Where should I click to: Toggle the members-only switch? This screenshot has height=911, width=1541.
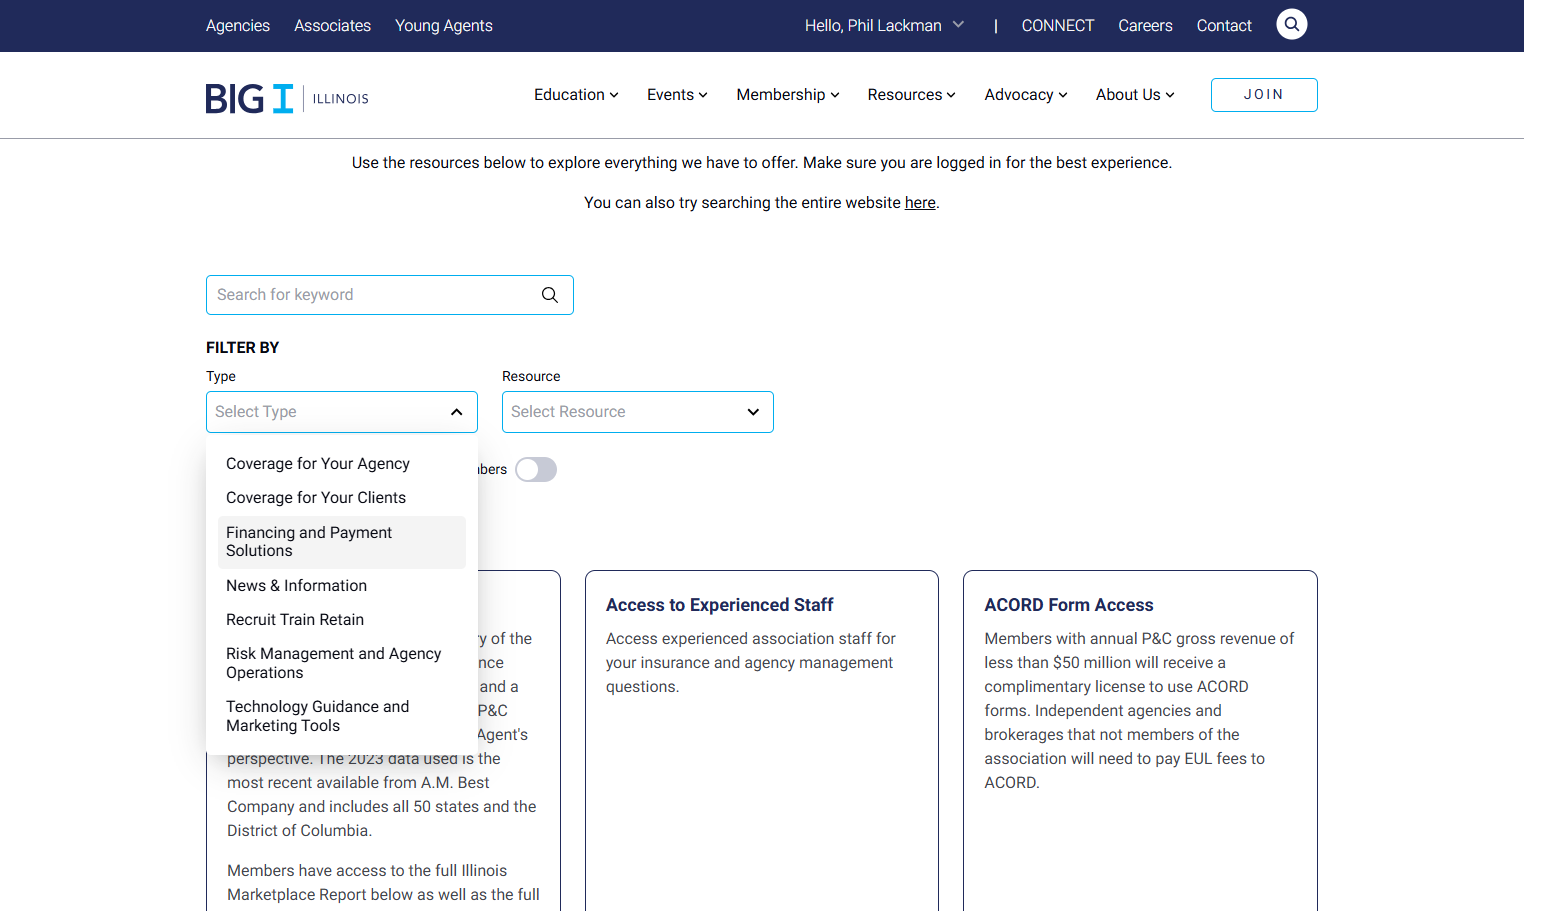coord(536,470)
